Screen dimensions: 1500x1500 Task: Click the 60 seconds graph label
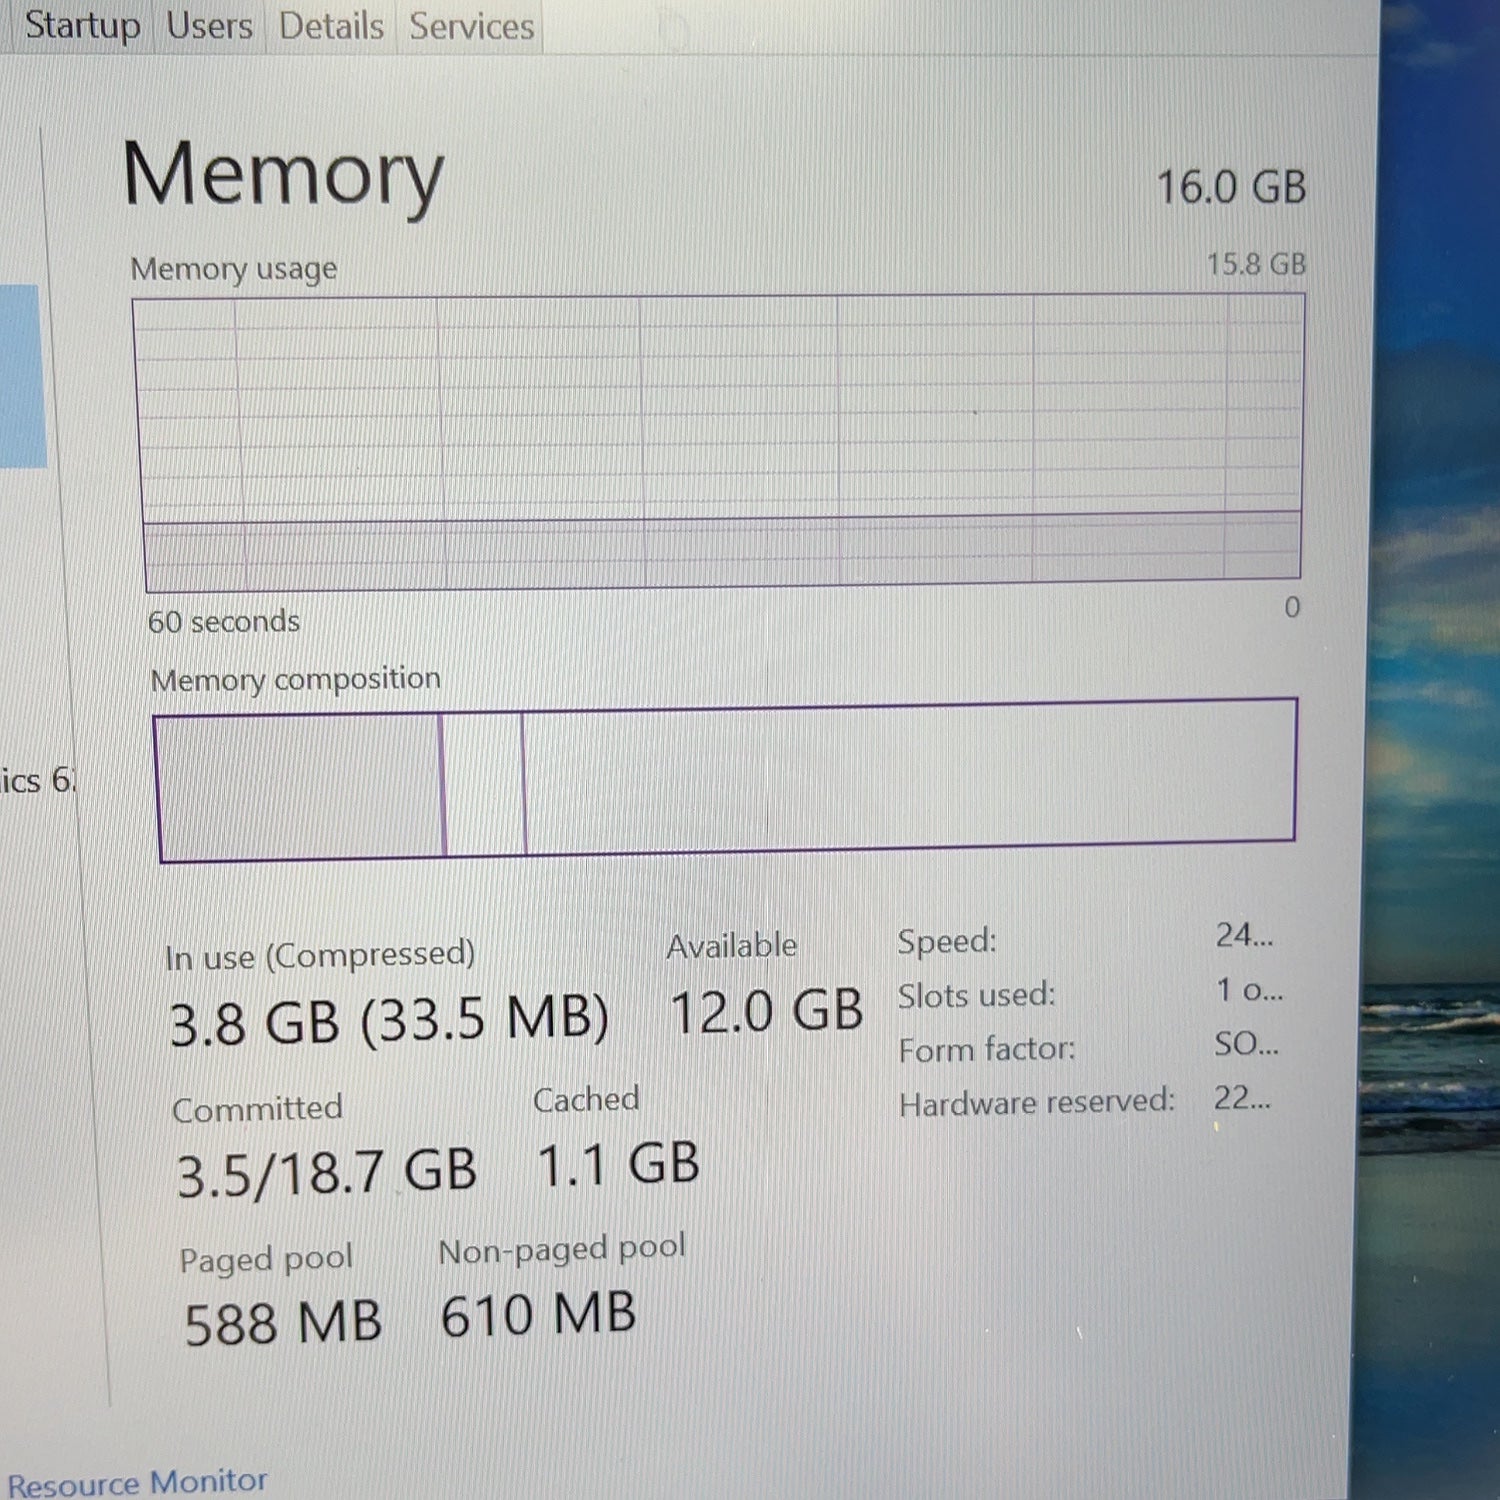tap(224, 621)
